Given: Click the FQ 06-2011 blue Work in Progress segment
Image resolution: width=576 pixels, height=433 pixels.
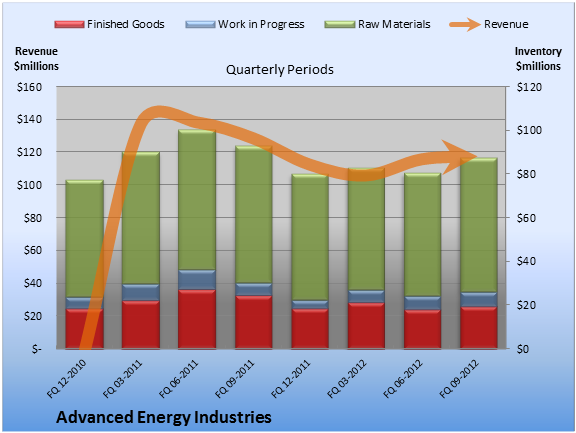Looking at the screenshot, I should click(x=197, y=280).
